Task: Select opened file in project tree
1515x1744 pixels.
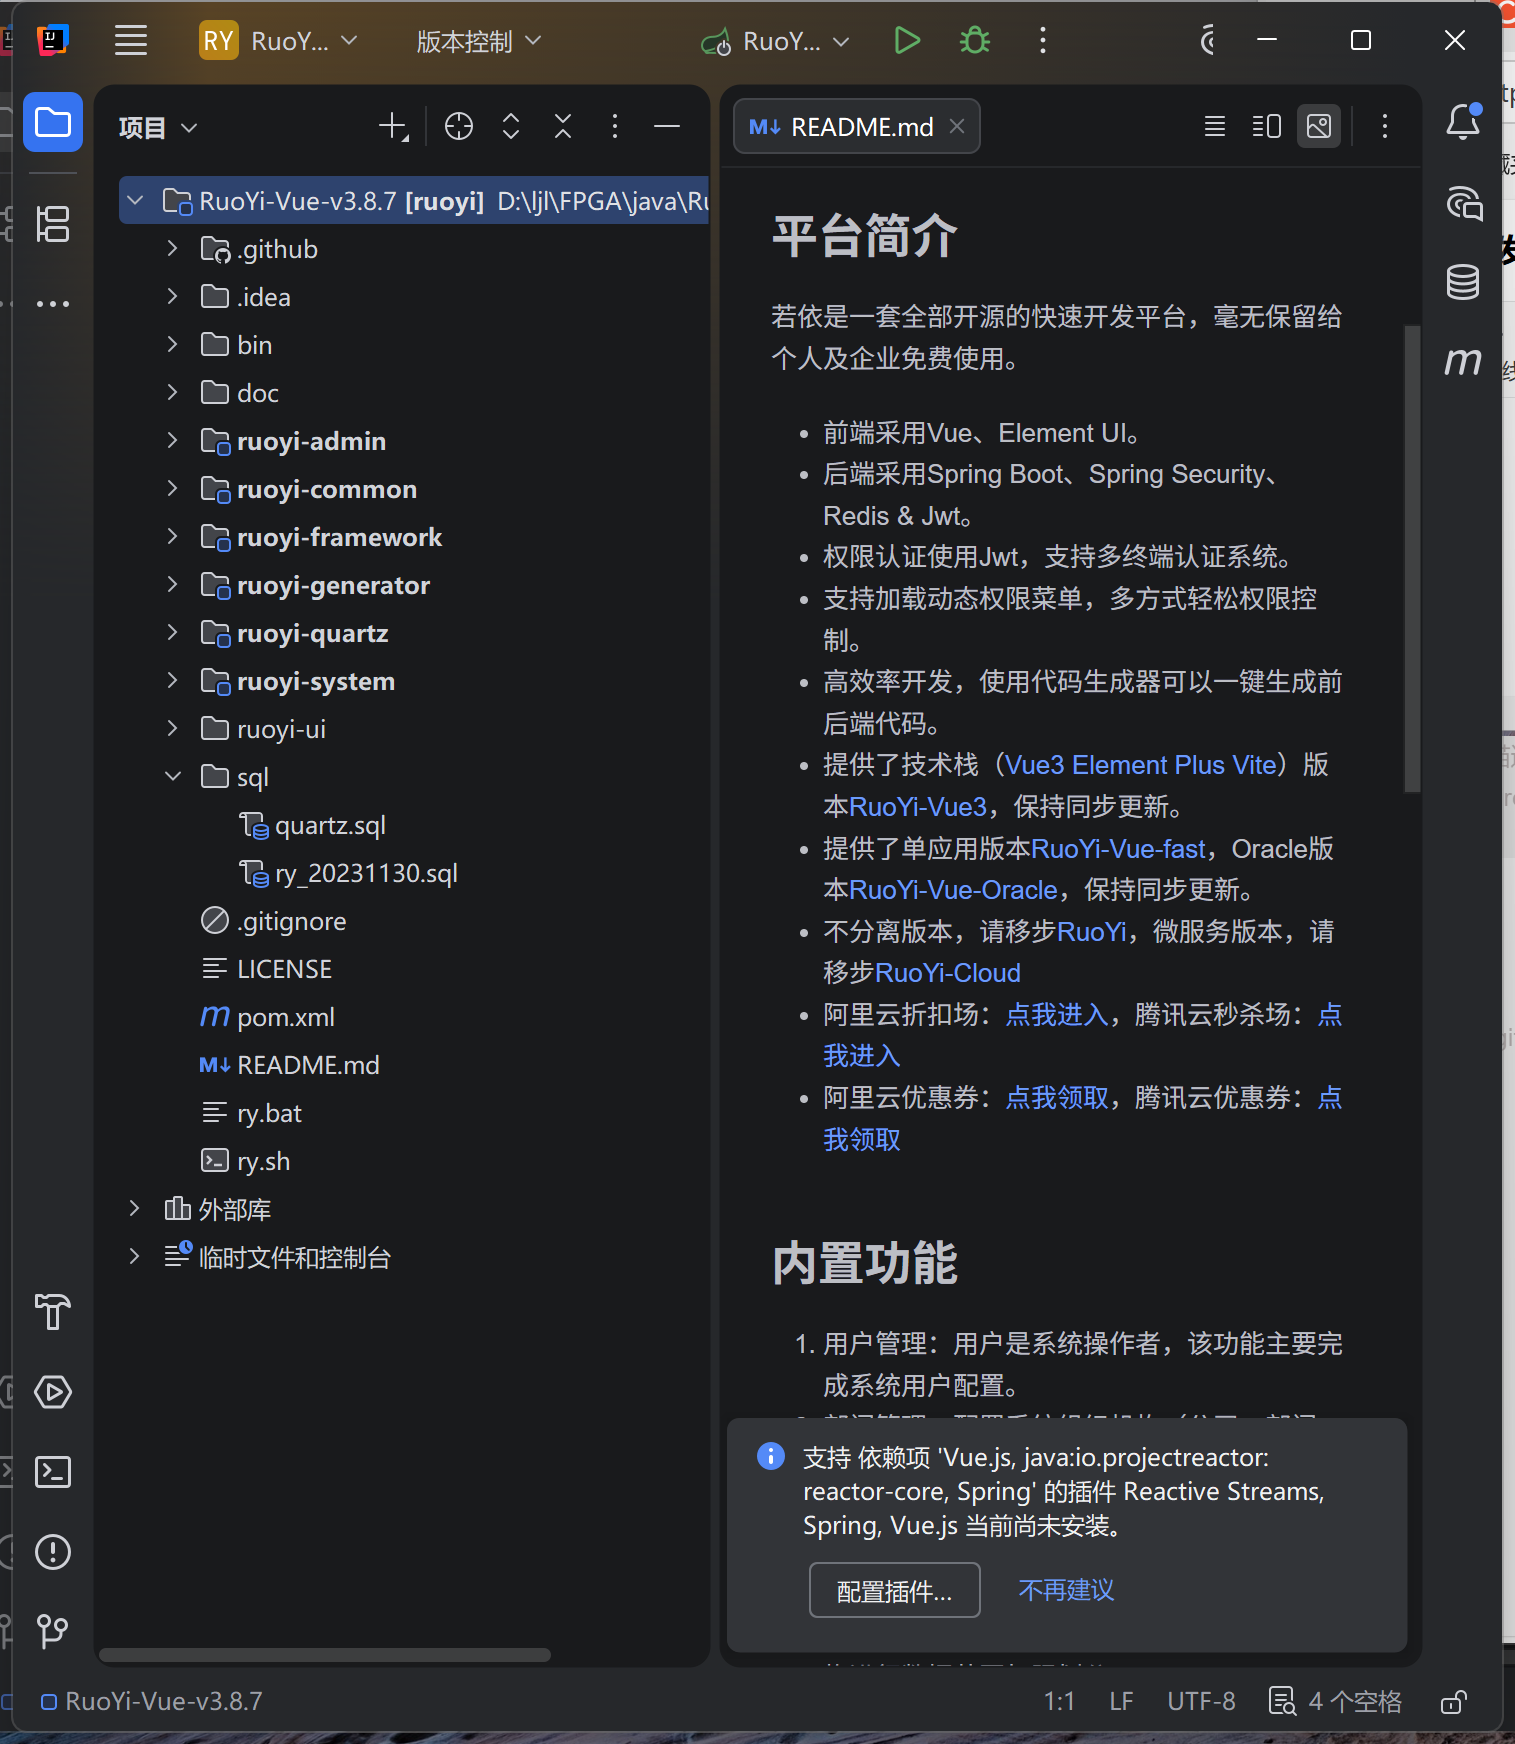Action: tap(459, 127)
